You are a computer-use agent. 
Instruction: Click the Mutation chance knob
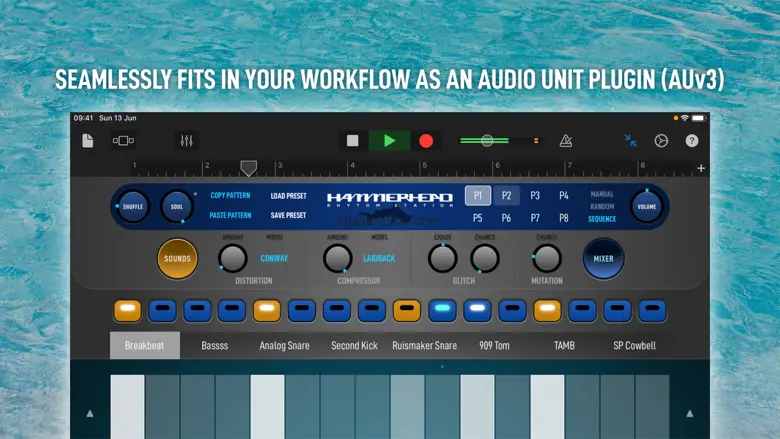pos(547,258)
